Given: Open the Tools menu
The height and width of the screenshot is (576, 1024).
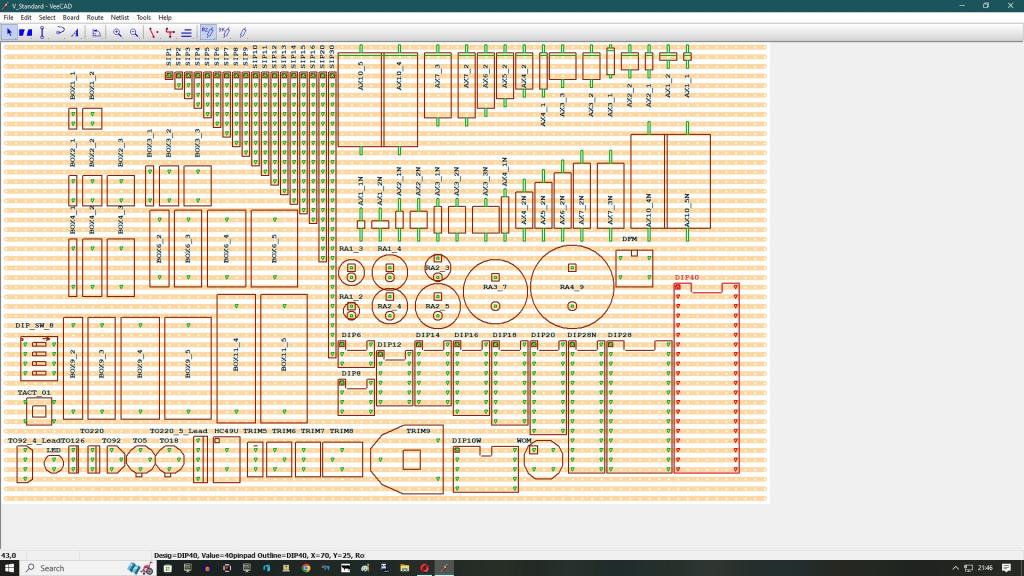Looking at the screenshot, I should tap(144, 17).
